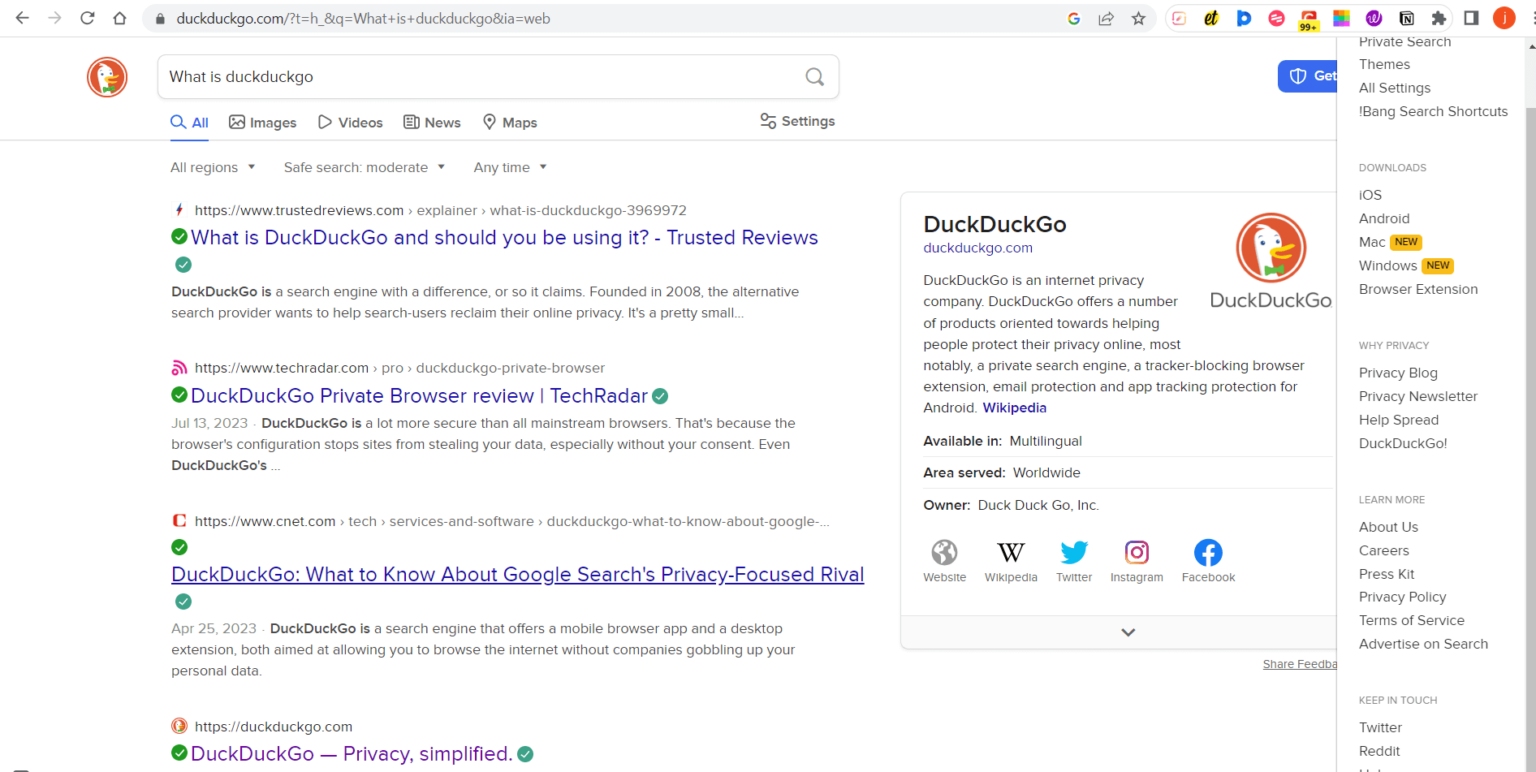
Task: Click the browser reload icon
Action: pos(87,17)
